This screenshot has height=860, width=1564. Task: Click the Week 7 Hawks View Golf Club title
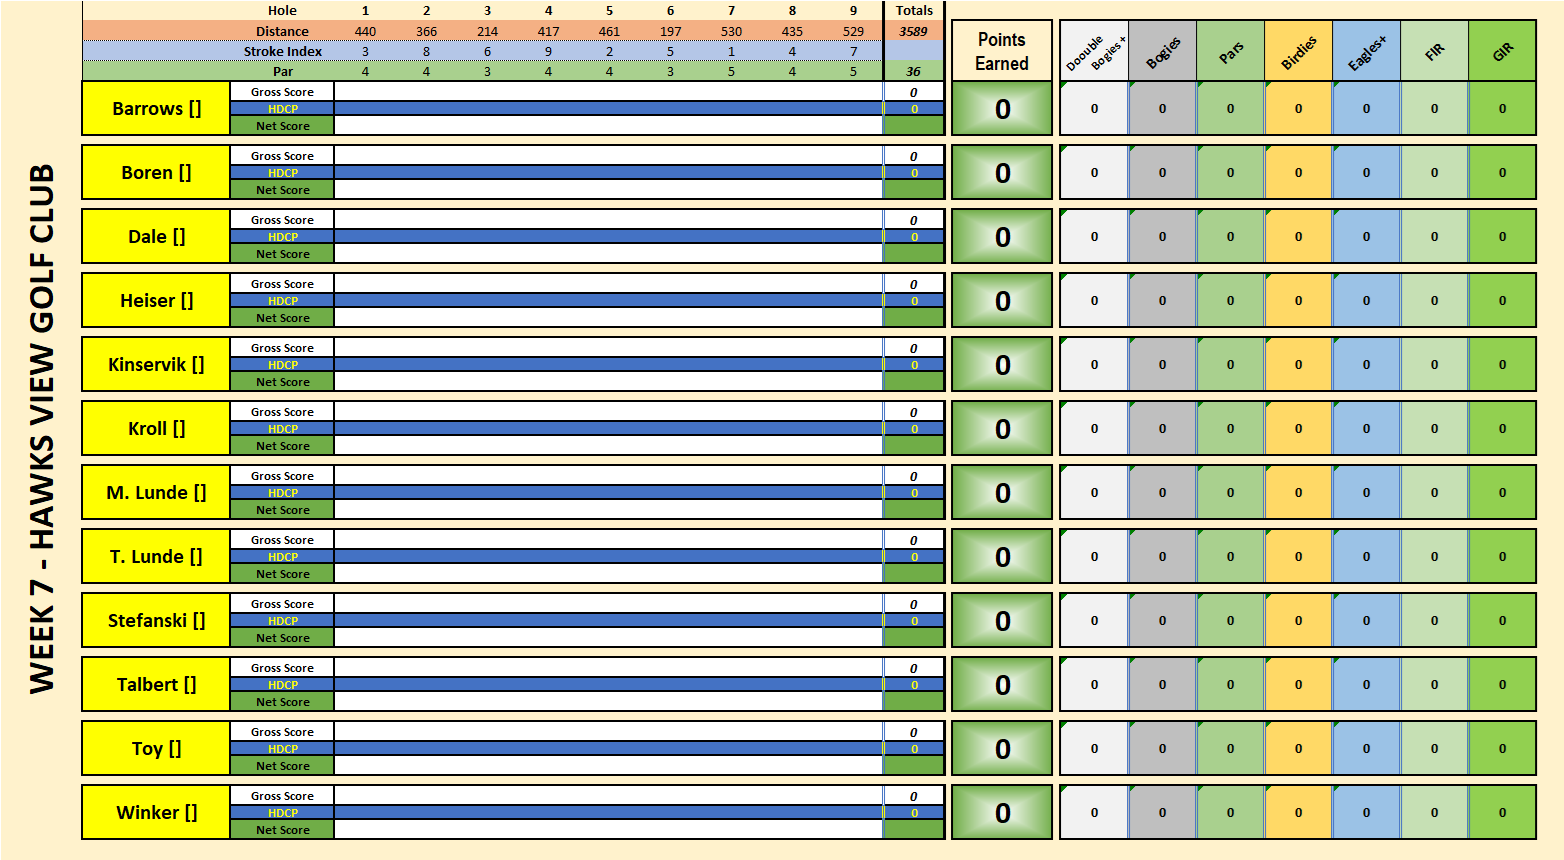pos(41,430)
